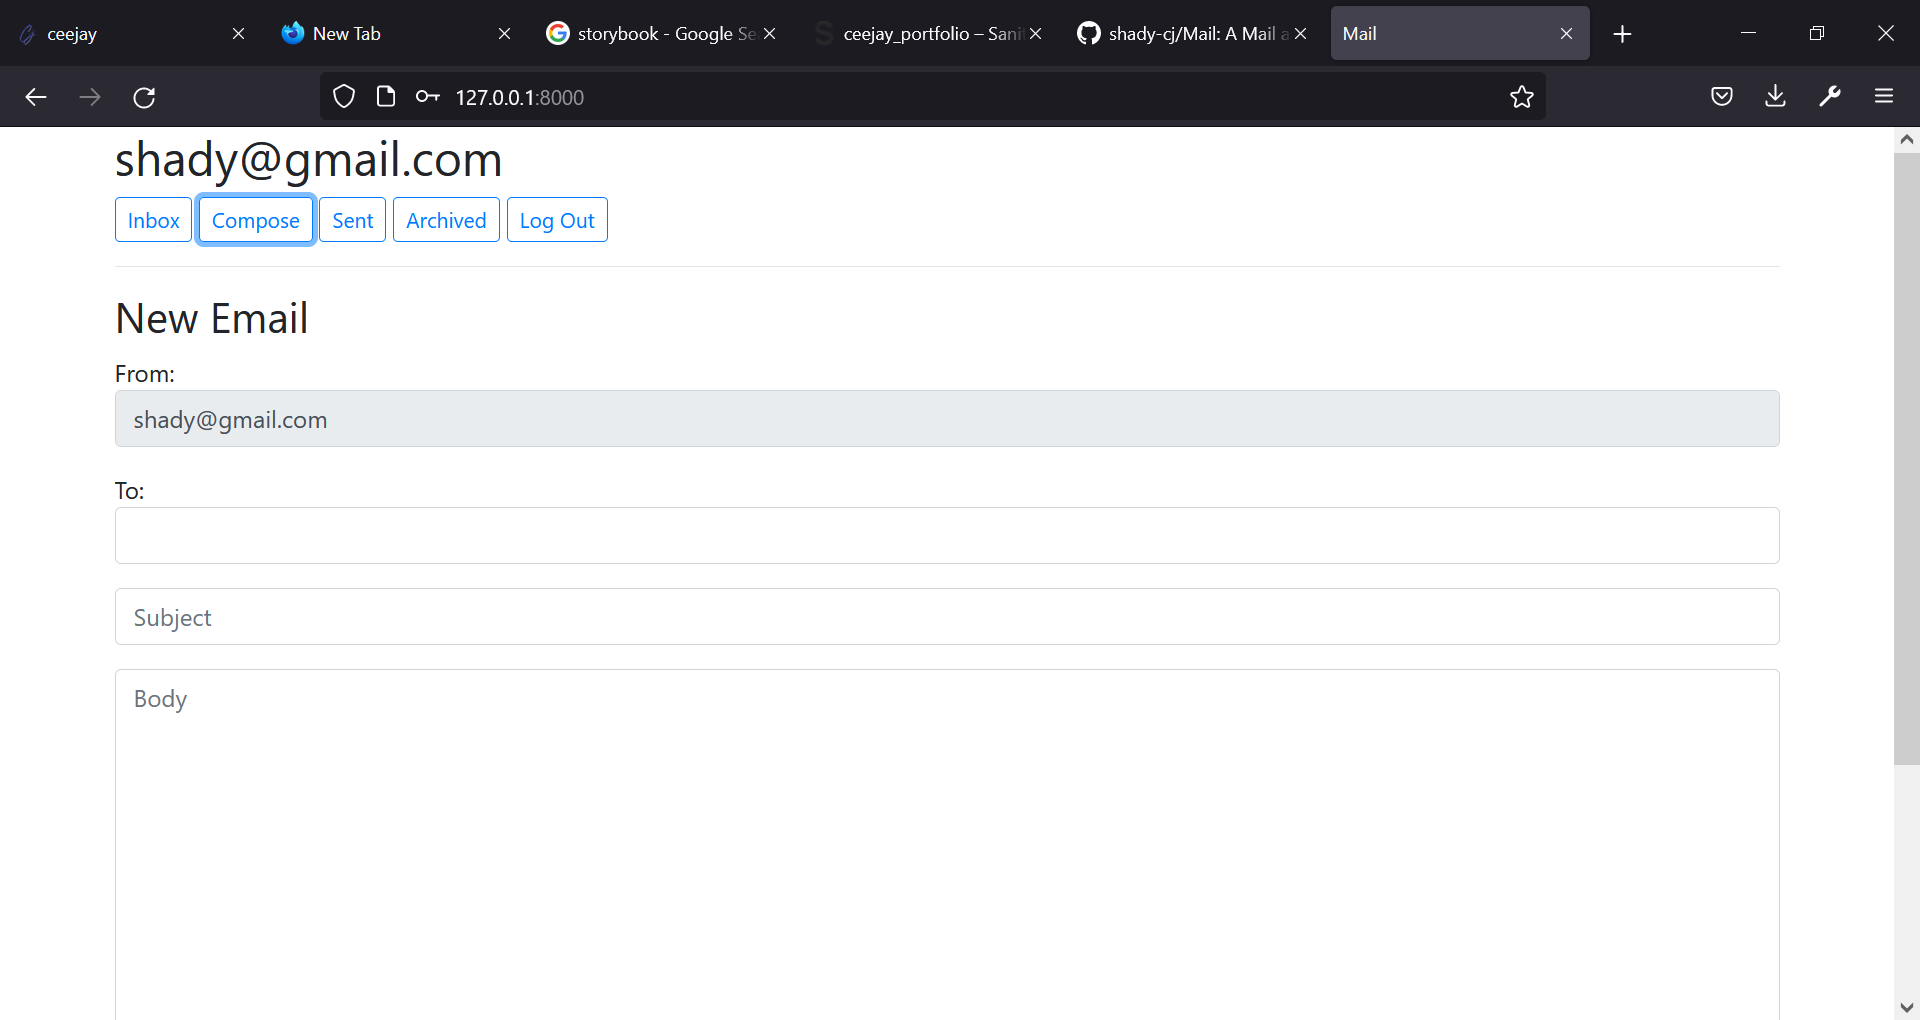Click the address bar URL 127.0.0.1:8000

(x=519, y=97)
